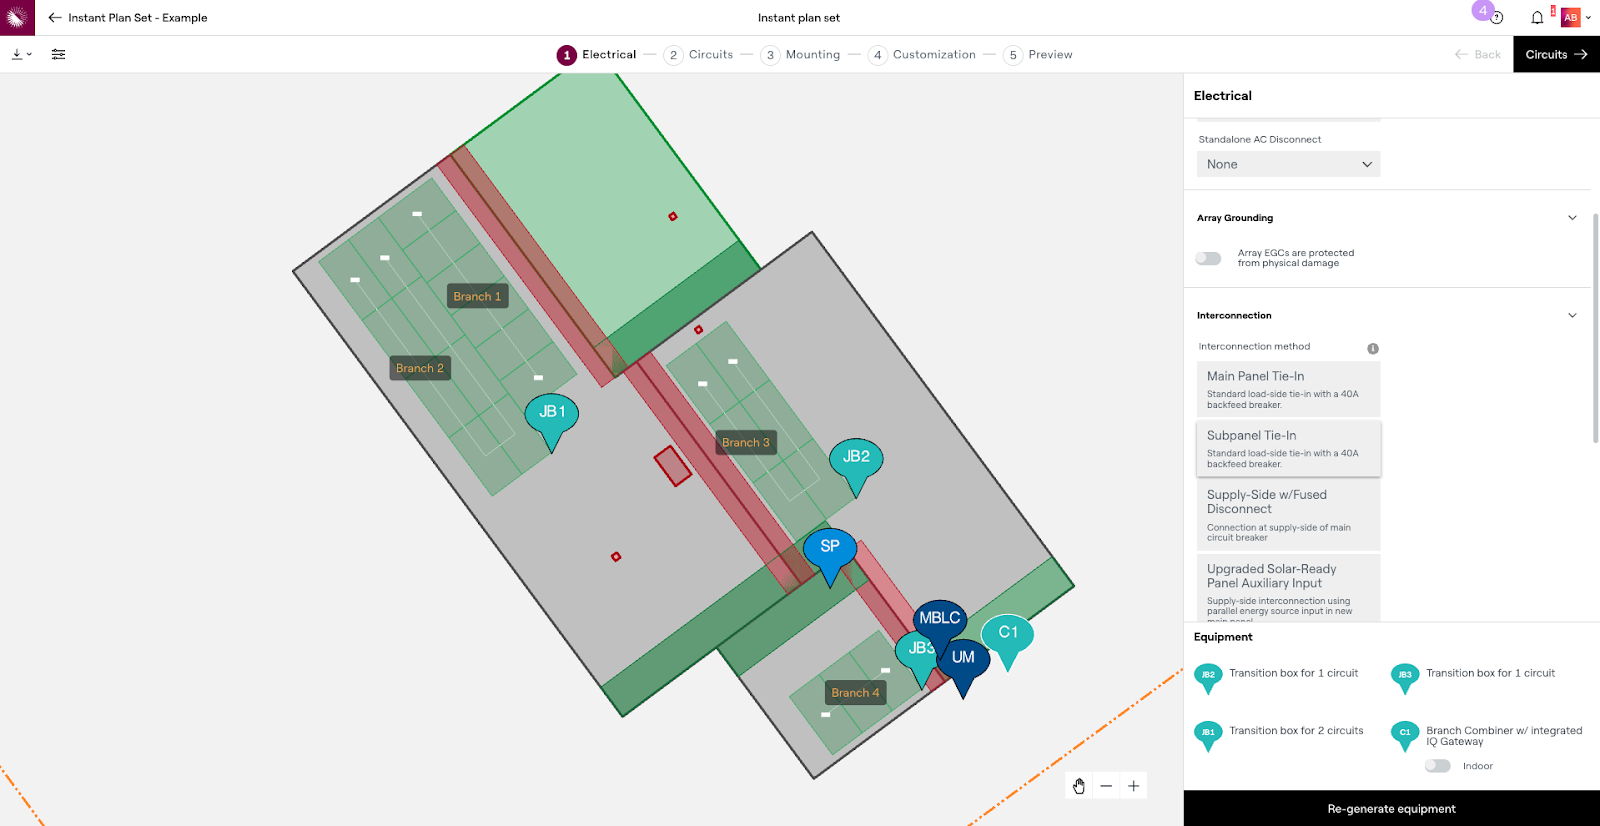Click the notifications bell icon
The image size is (1600, 826).
(x=1537, y=17)
